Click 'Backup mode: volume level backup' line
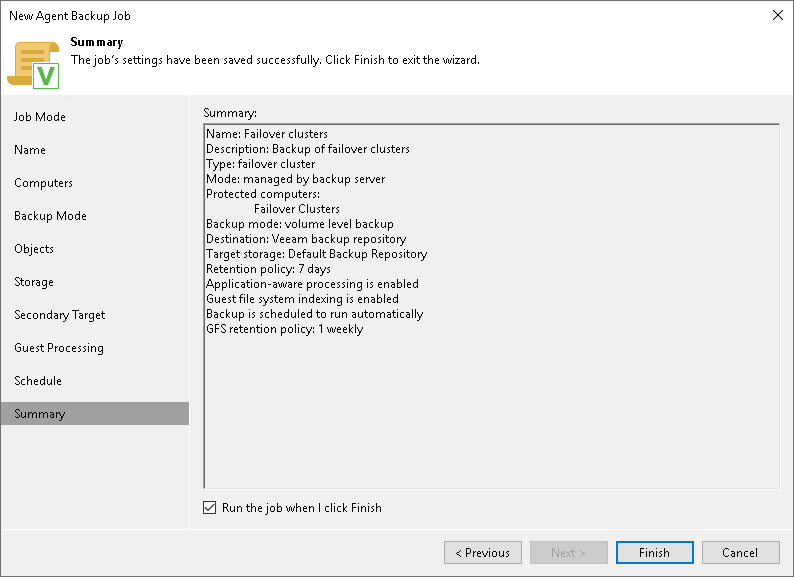 300,224
